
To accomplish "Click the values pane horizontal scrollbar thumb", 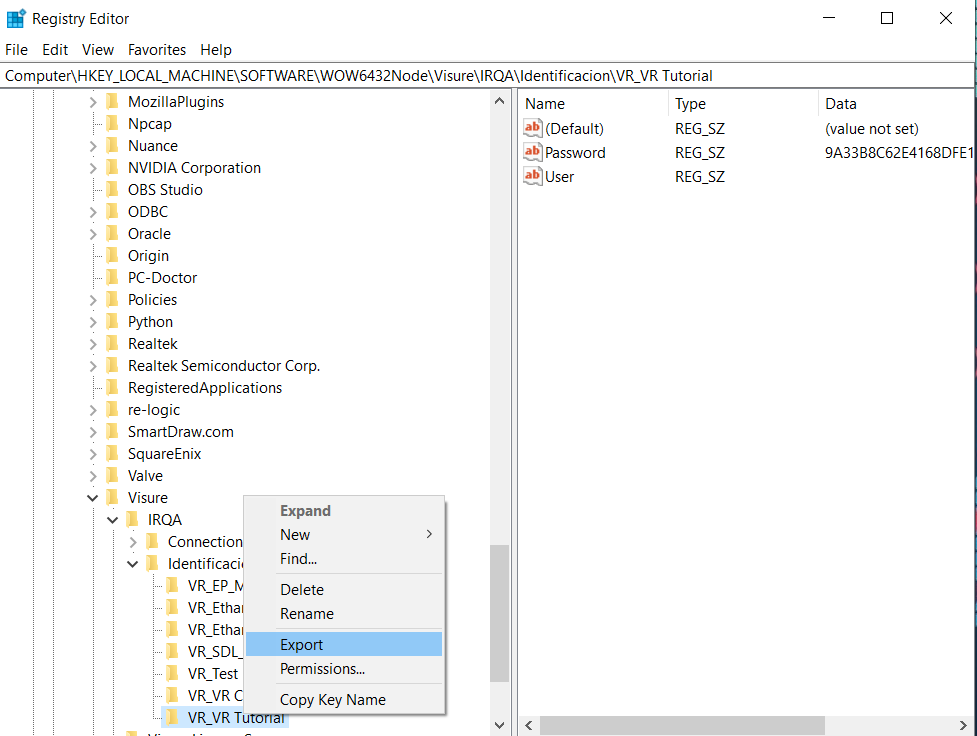I will pyautogui.click(x=682, y=725).
